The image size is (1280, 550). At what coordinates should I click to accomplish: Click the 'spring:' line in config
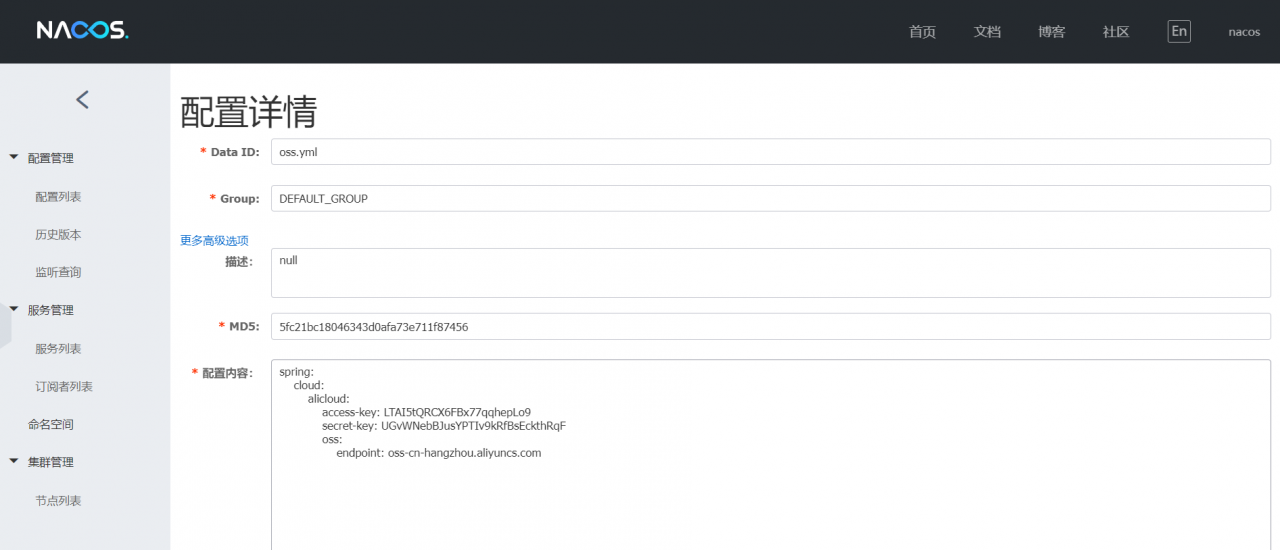point(297,372)
